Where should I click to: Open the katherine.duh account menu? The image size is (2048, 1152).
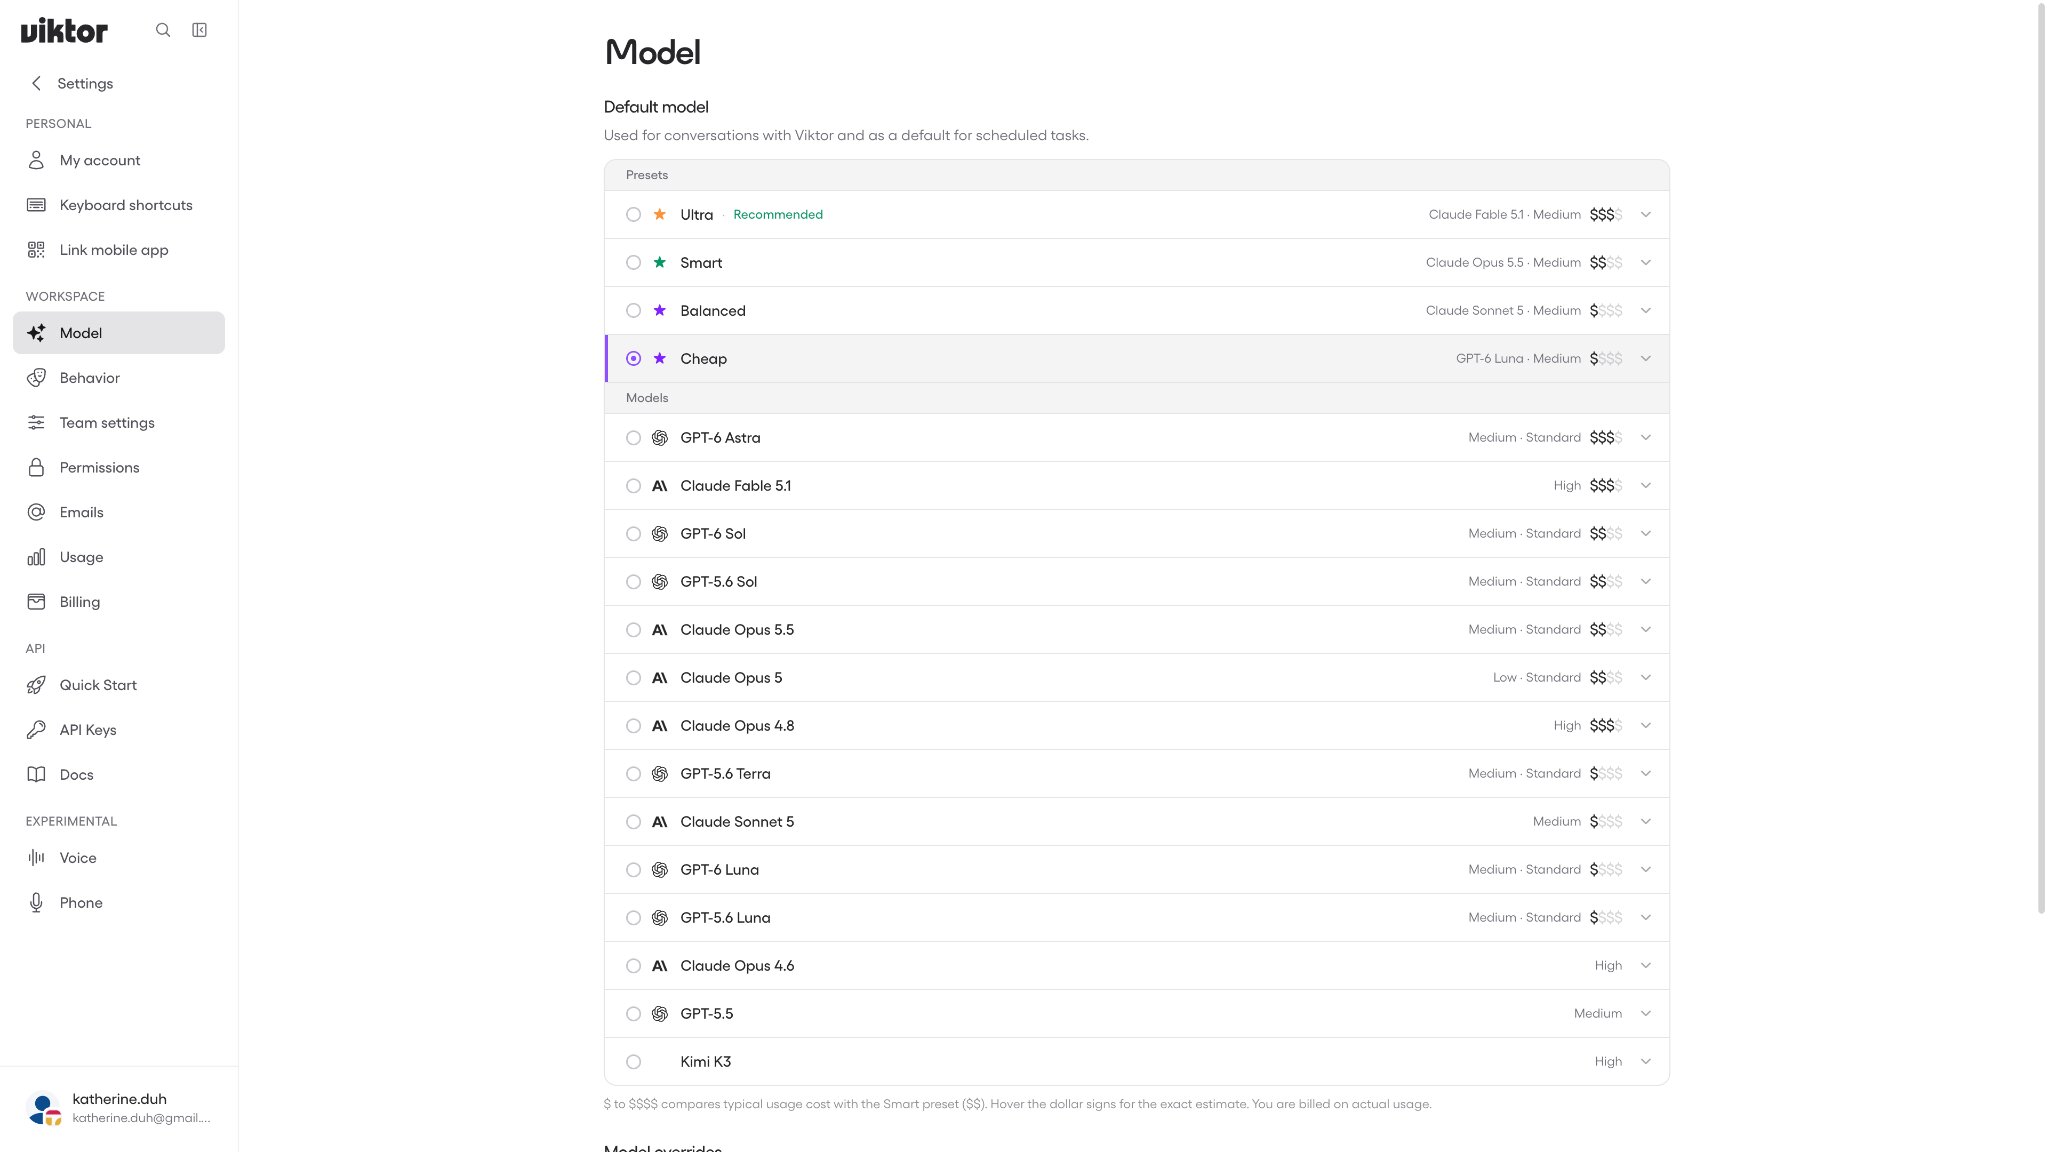click(119, 1108)
